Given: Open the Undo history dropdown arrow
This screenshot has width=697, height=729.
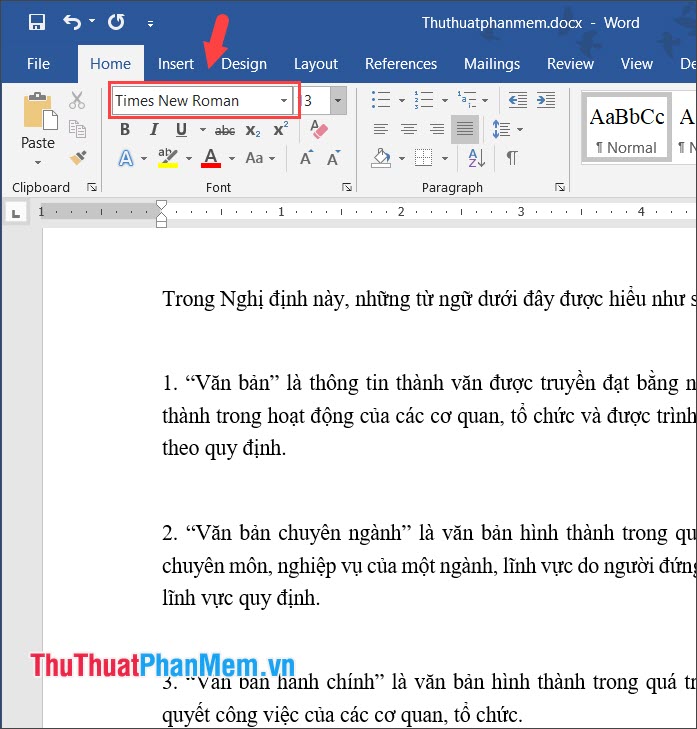Looking at the screenshot, I should click(92, 21).
